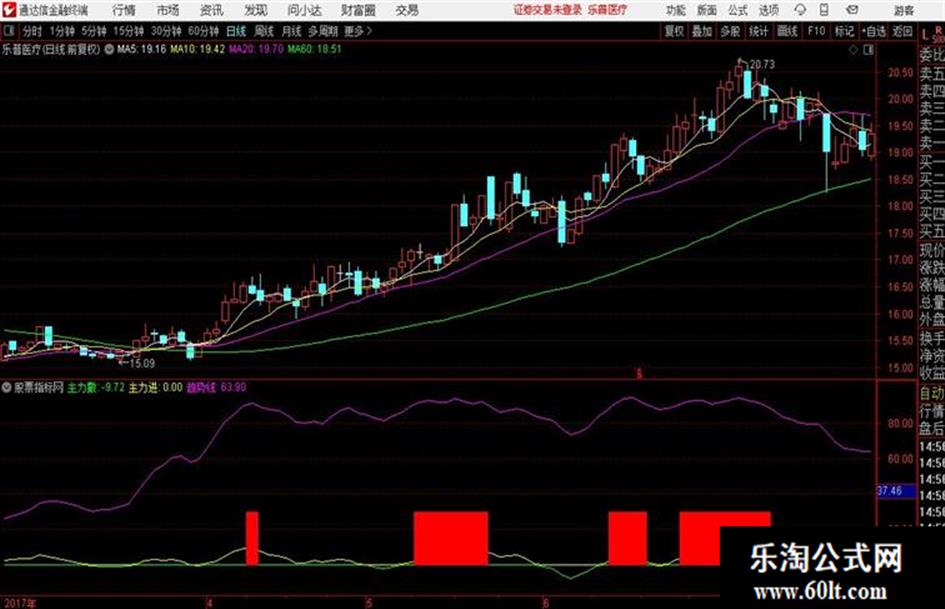Click the MA10: 19.42 indicator label
Image resolution: width=945 pixels, height=609 pixels.
coord(197,49)
